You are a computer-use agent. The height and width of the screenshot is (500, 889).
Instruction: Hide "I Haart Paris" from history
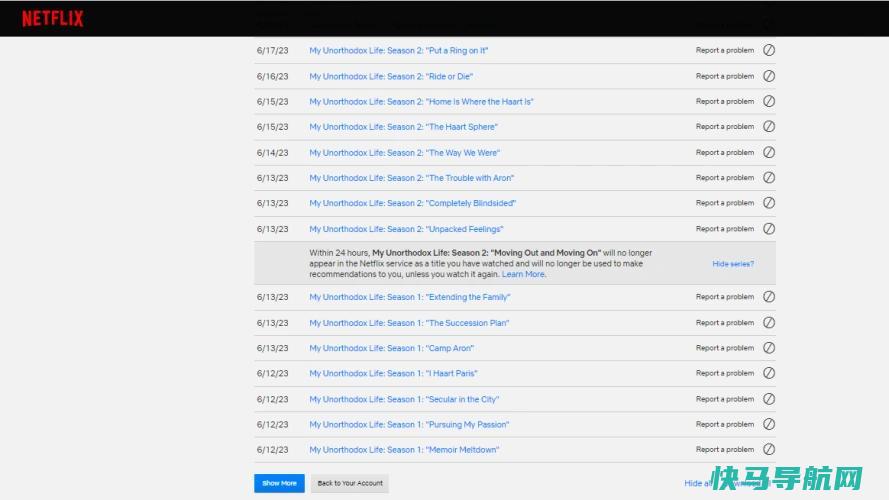[769, 373]
